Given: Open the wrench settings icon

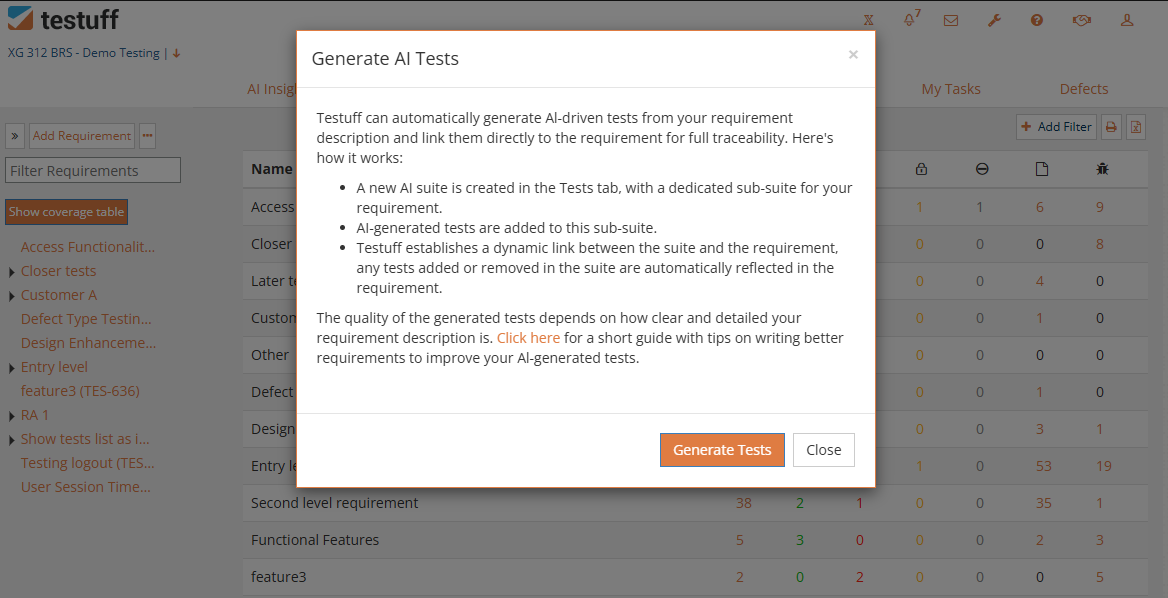Looking at the screenshot, I should pyautogui.click(x=994, y=21).
